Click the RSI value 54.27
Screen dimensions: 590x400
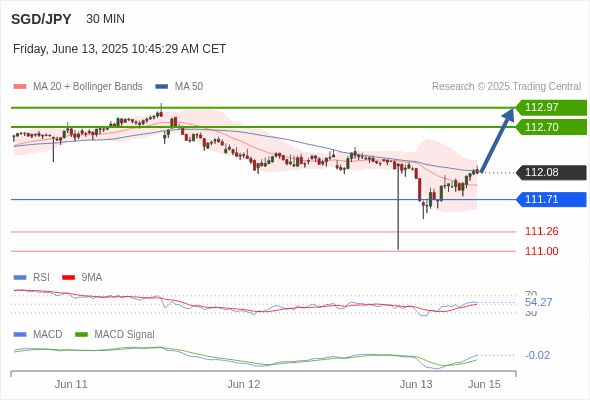click(538, 302)
